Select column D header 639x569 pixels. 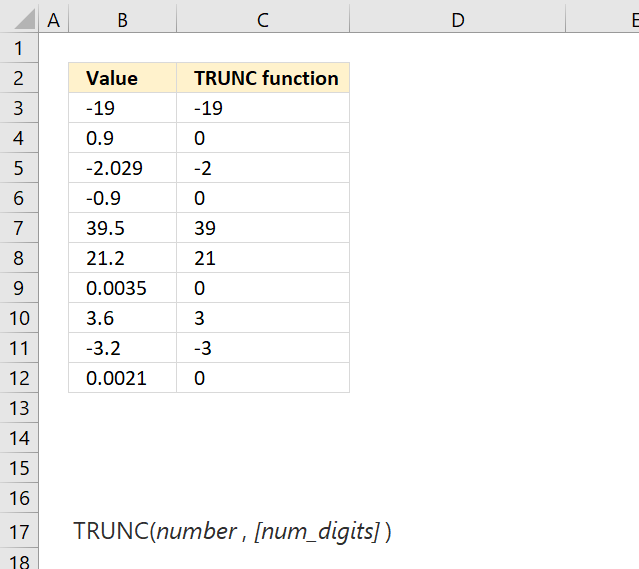(x=458, y=20)
